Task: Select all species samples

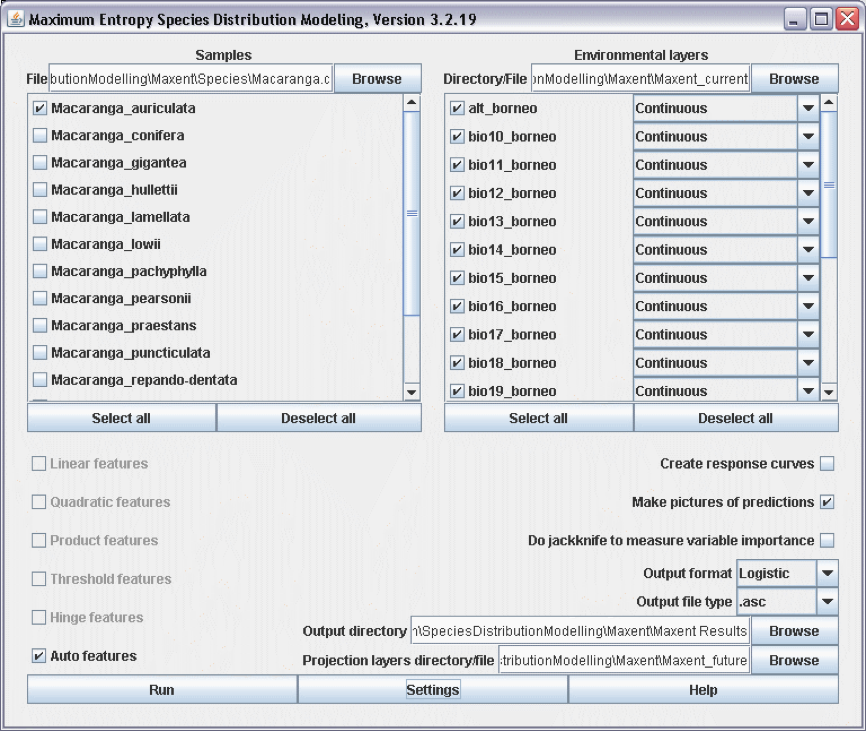Action: (122, 418)
